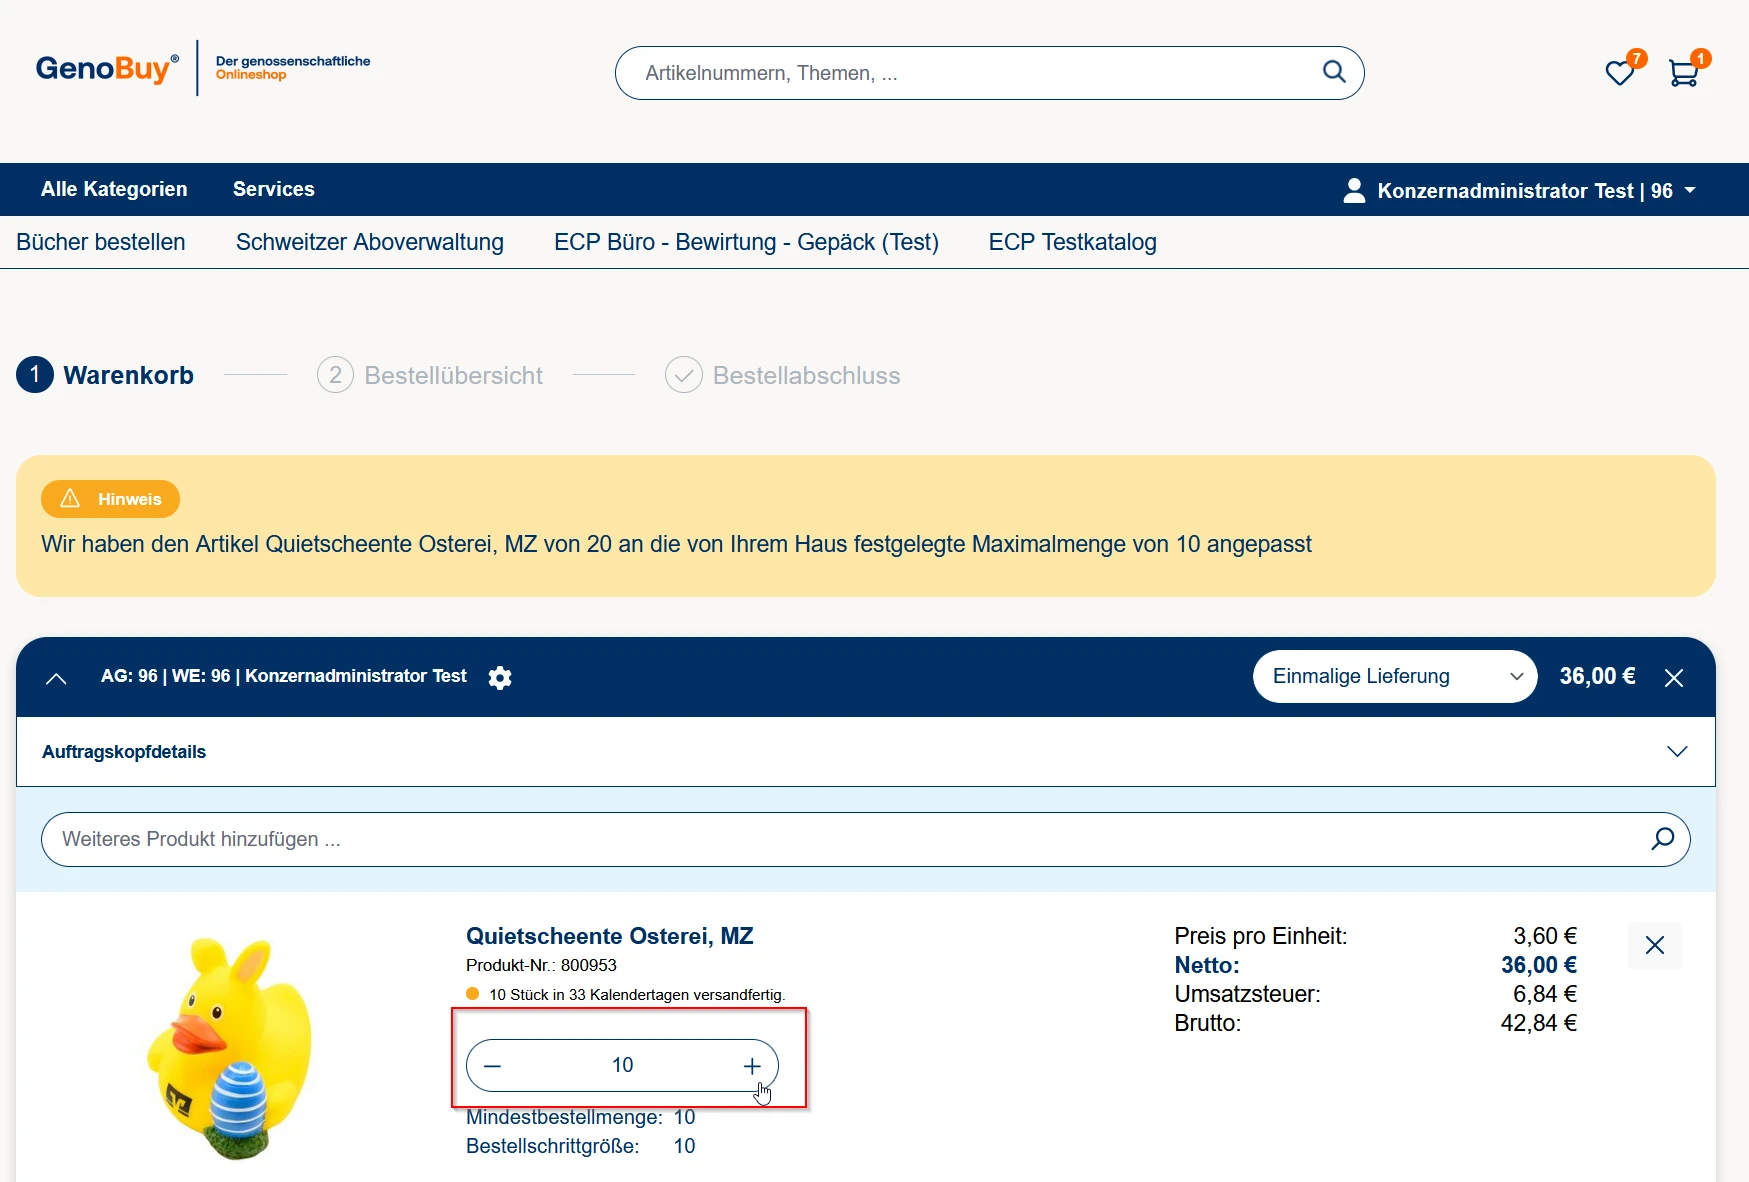
Task: Decrease quantity with minus button
Action: pyautogui.click(x=492, y=1066)
